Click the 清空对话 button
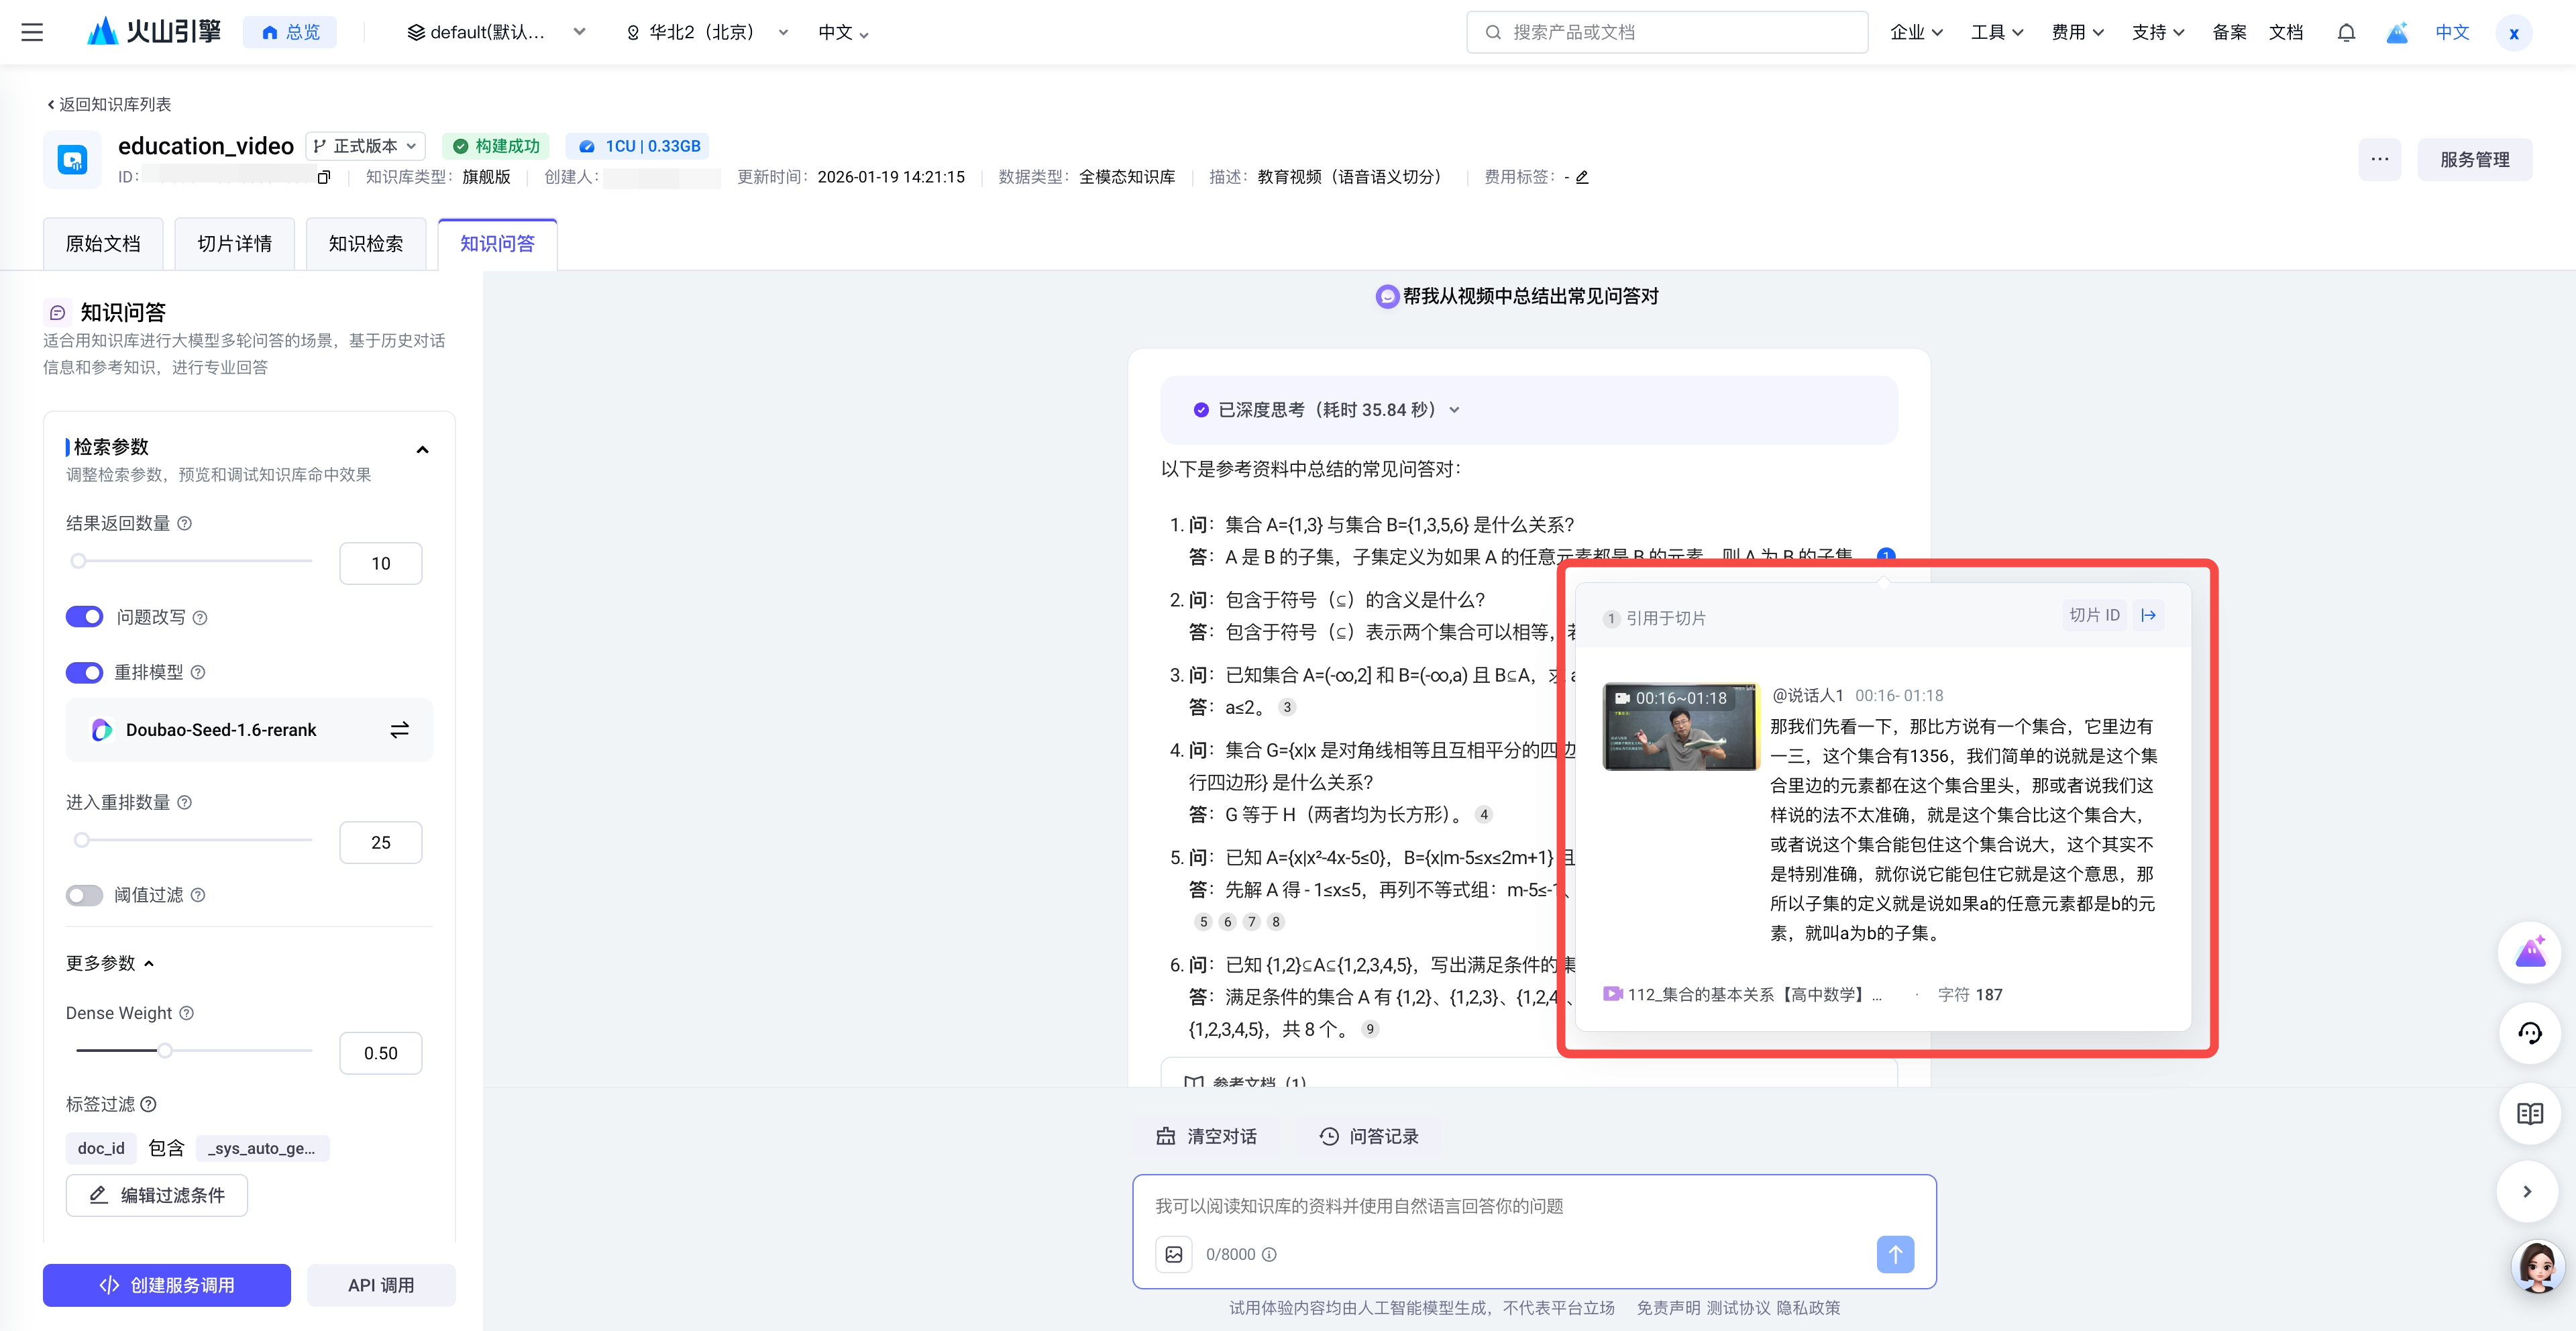The image size is (2576, 1331). (x=1207, y=1136)
